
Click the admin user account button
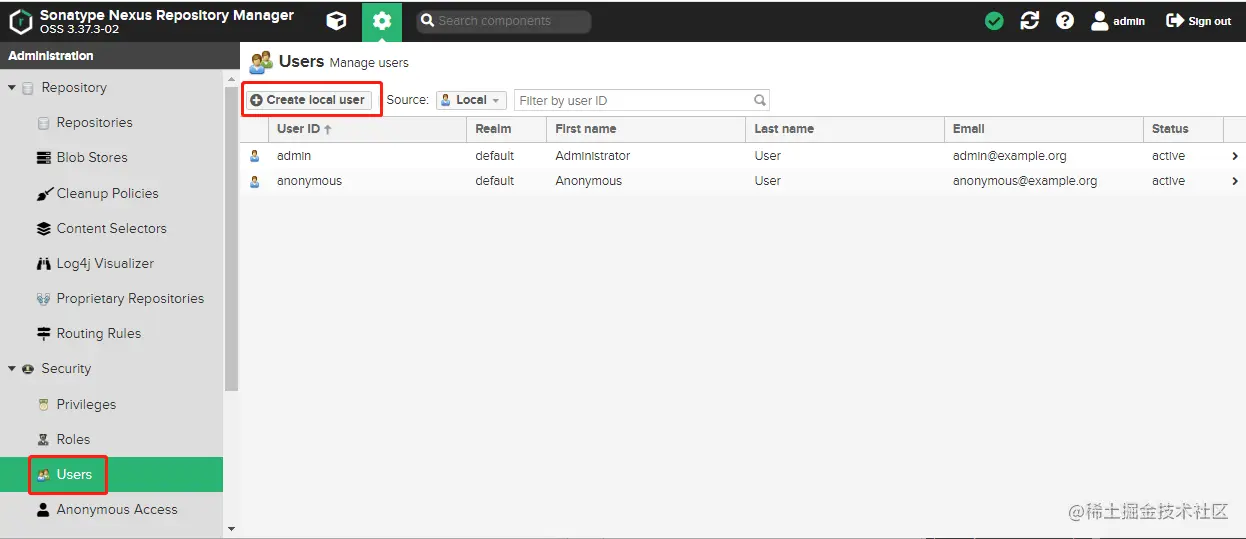click(x=1118, y=21)
